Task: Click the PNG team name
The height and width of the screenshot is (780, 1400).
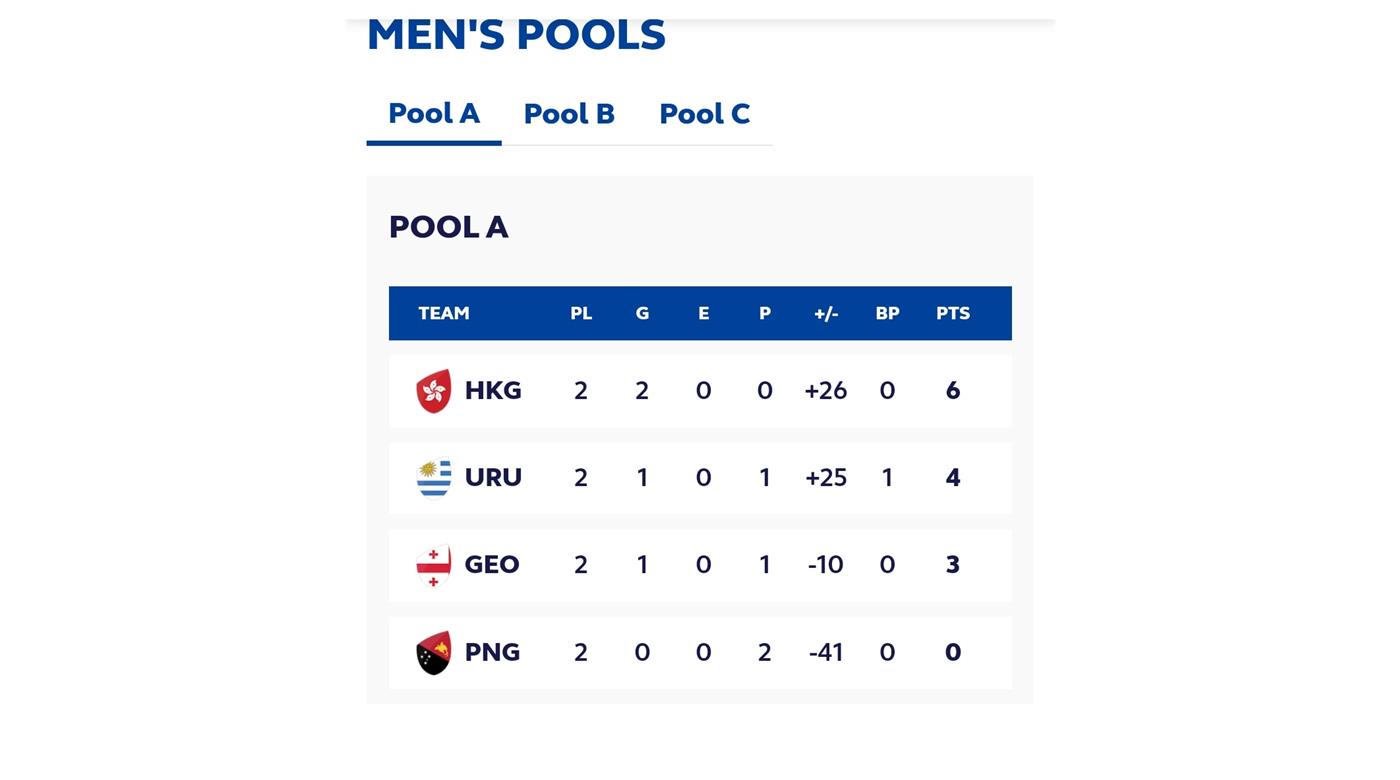Action: click(492, 653)
